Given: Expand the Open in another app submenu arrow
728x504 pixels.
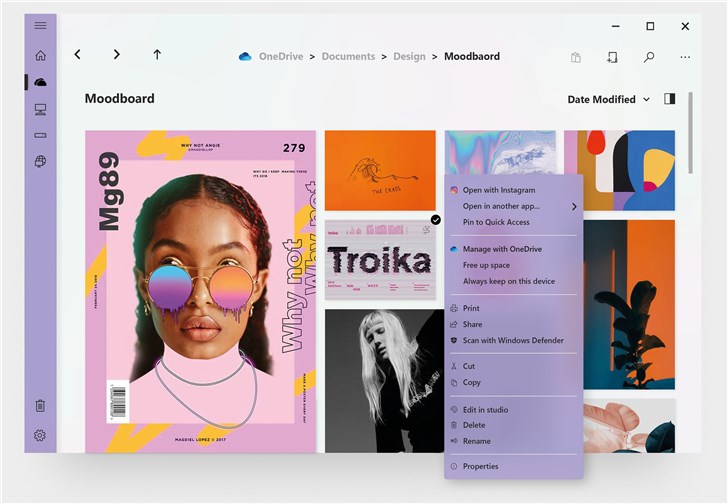Looking at the screenshot, I should pyautogui.click(x=574, y=207).
